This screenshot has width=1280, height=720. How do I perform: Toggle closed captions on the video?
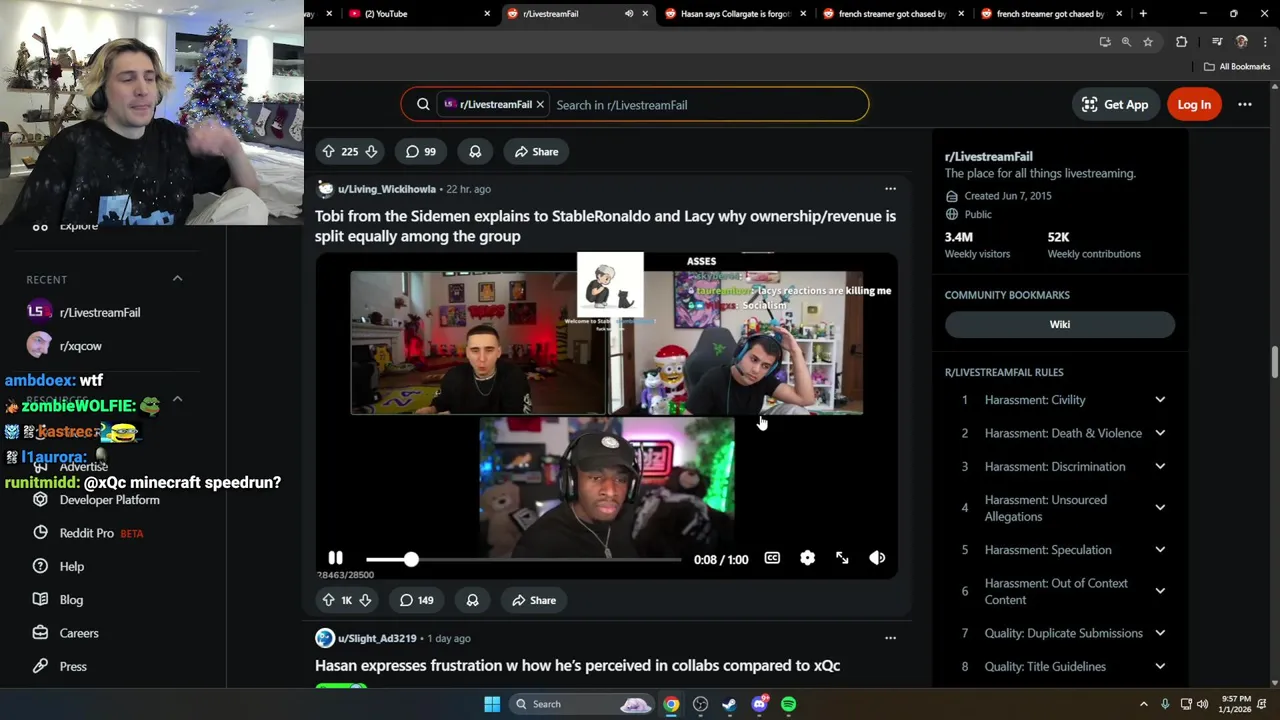pos(772,558)
